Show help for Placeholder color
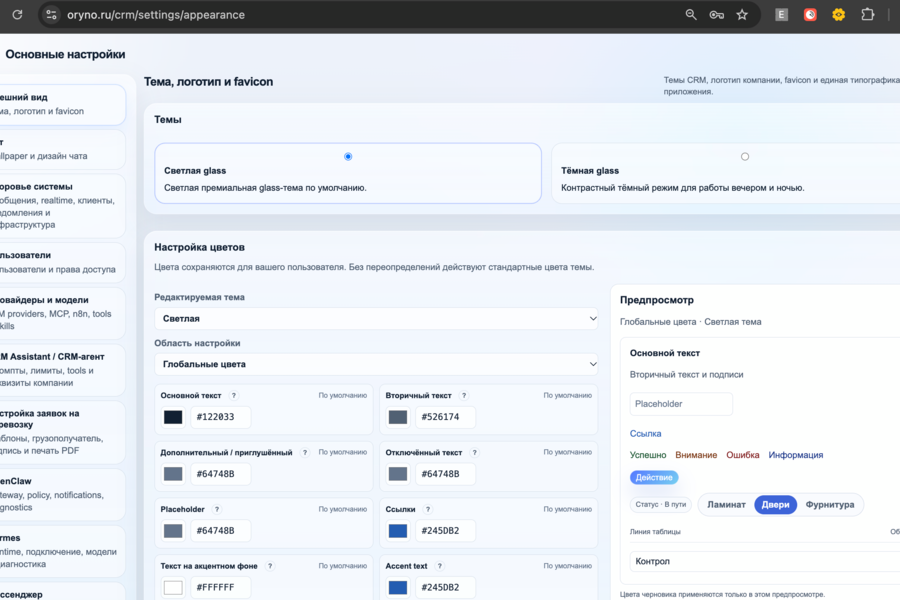The width and height of the screenshot is (900, 600). click(x=217, y=509)
